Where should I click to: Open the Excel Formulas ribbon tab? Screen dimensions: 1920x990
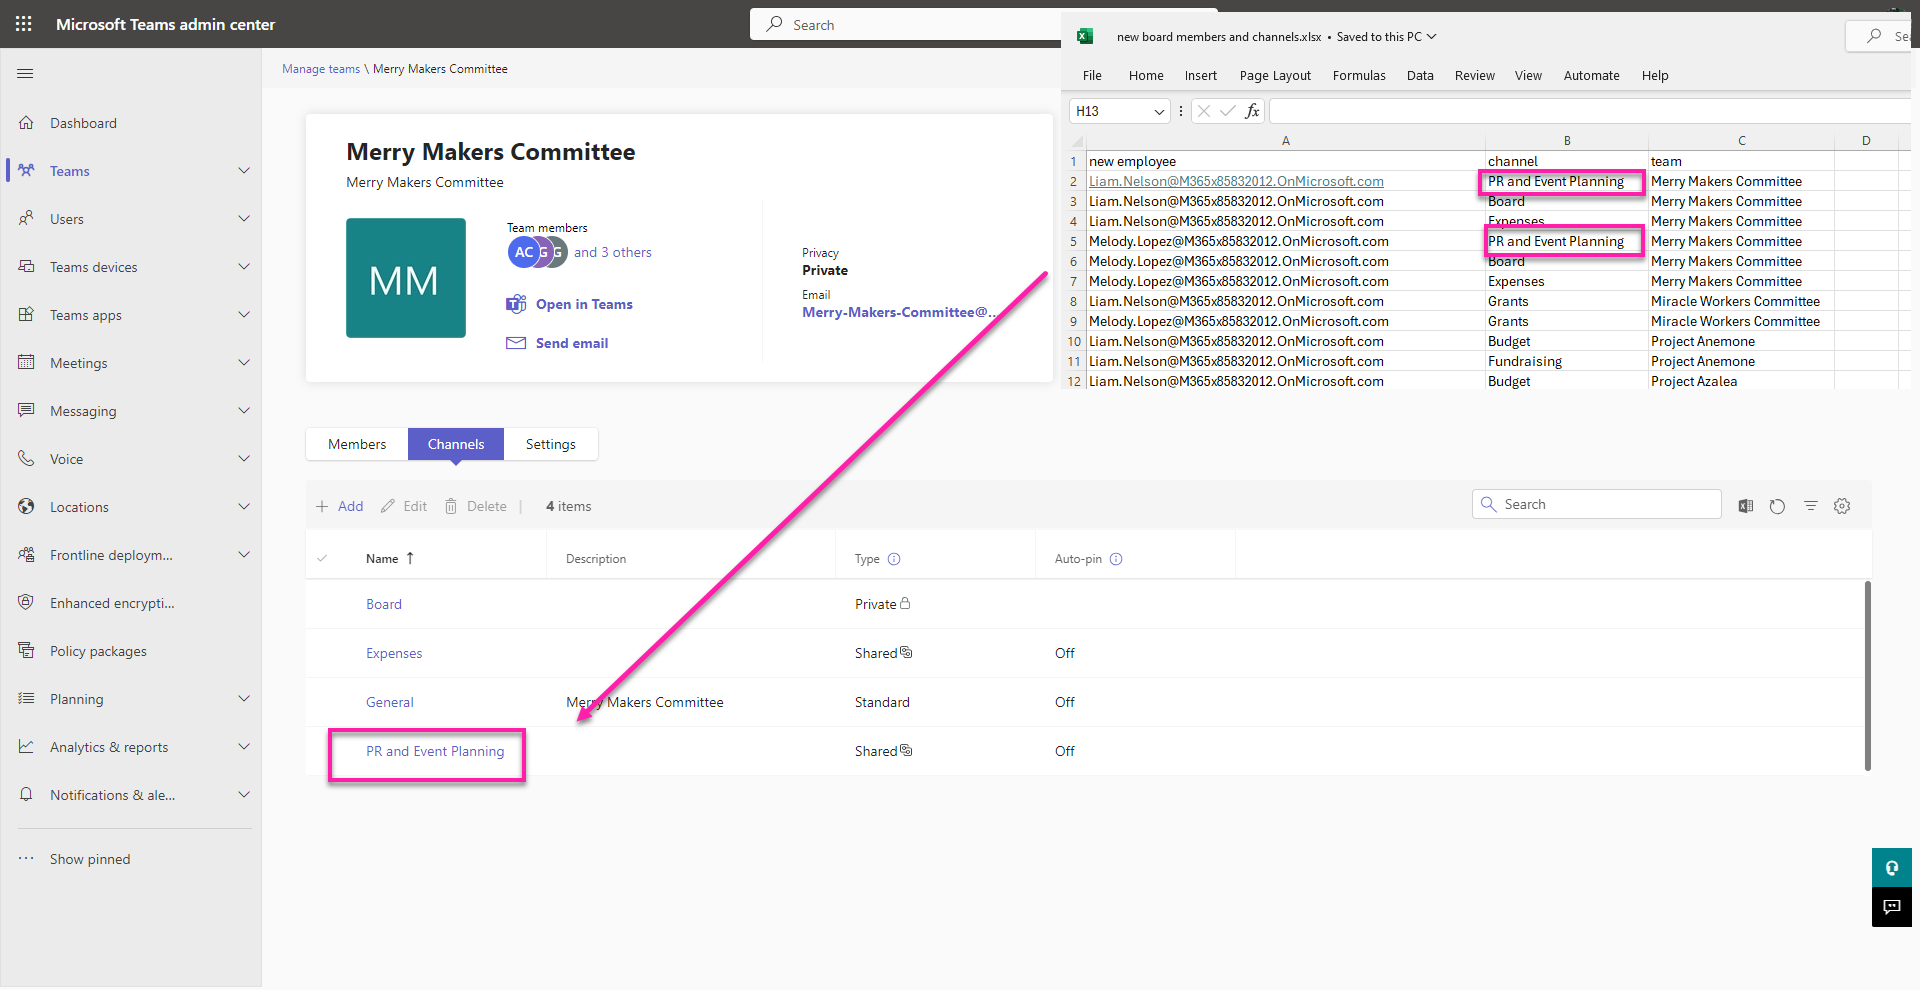1359,75
